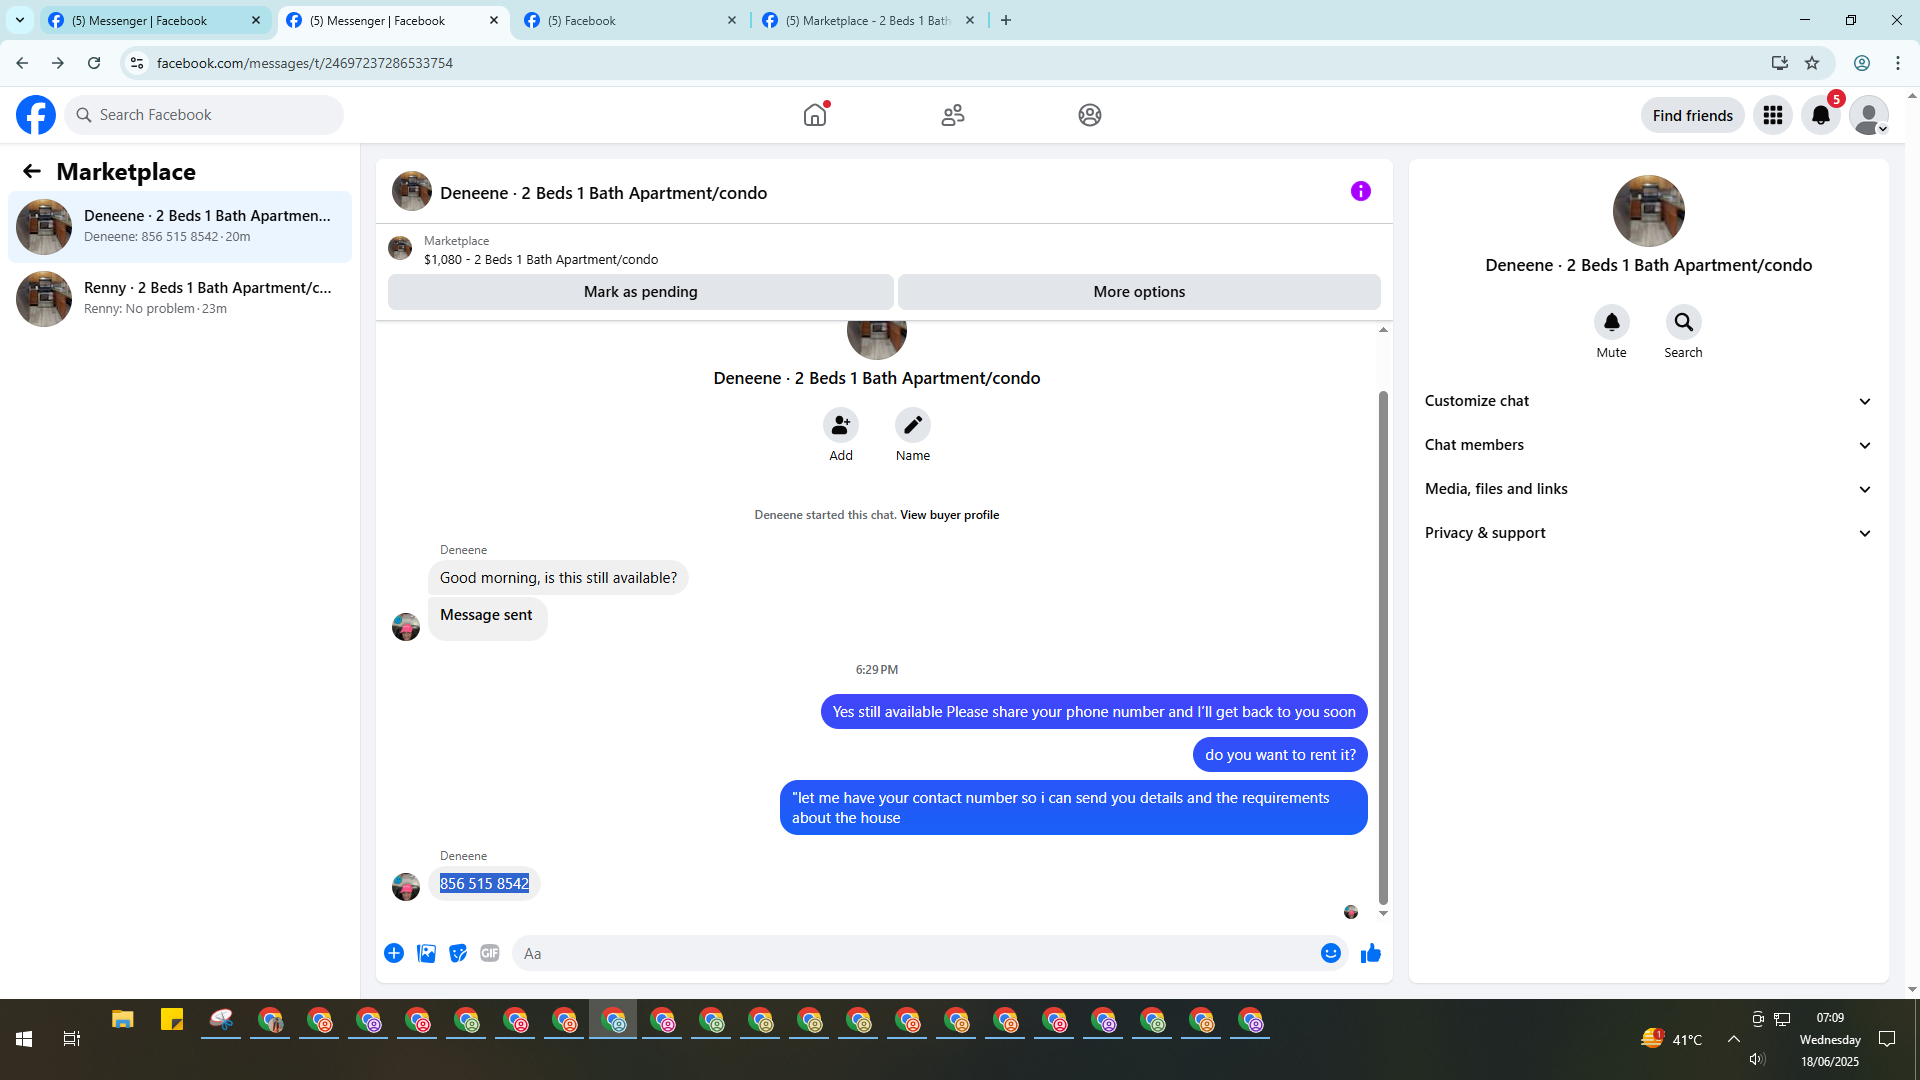Screen dimensions: 1920x1080
Task: Open the chat header title Deneene
Action: 603,193
